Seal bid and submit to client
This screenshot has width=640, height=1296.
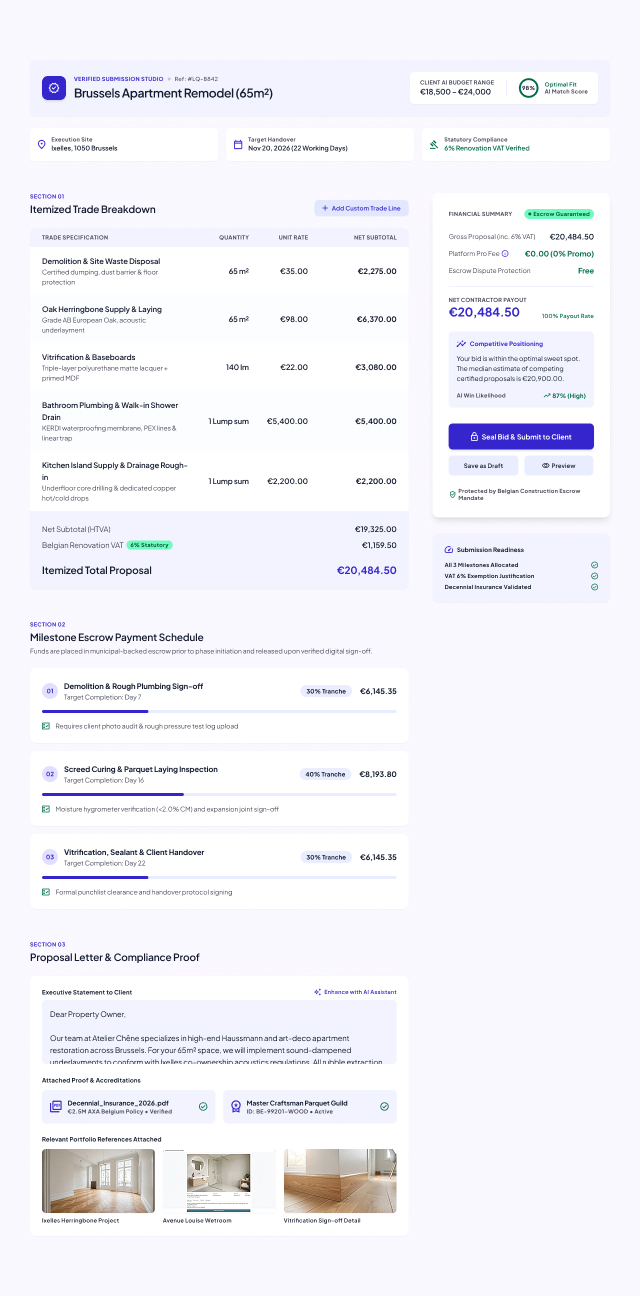click(x=521, y=437)
